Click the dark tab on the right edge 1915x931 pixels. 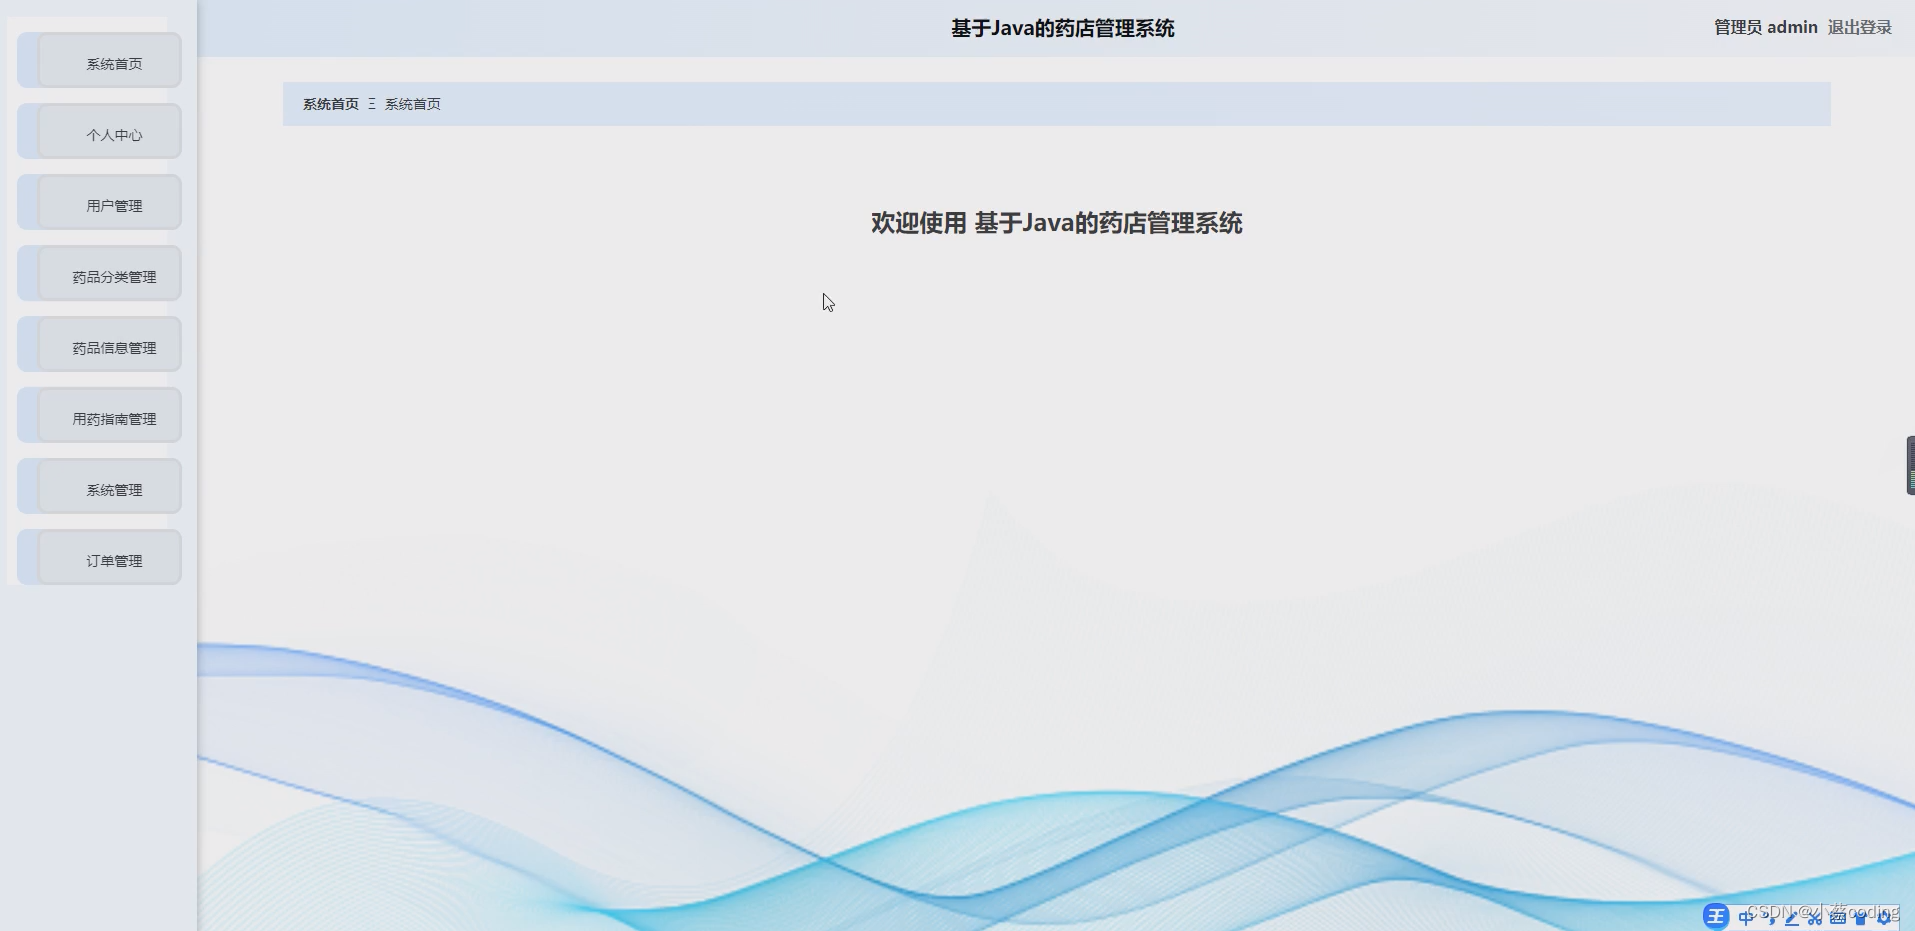point(1910,465)
